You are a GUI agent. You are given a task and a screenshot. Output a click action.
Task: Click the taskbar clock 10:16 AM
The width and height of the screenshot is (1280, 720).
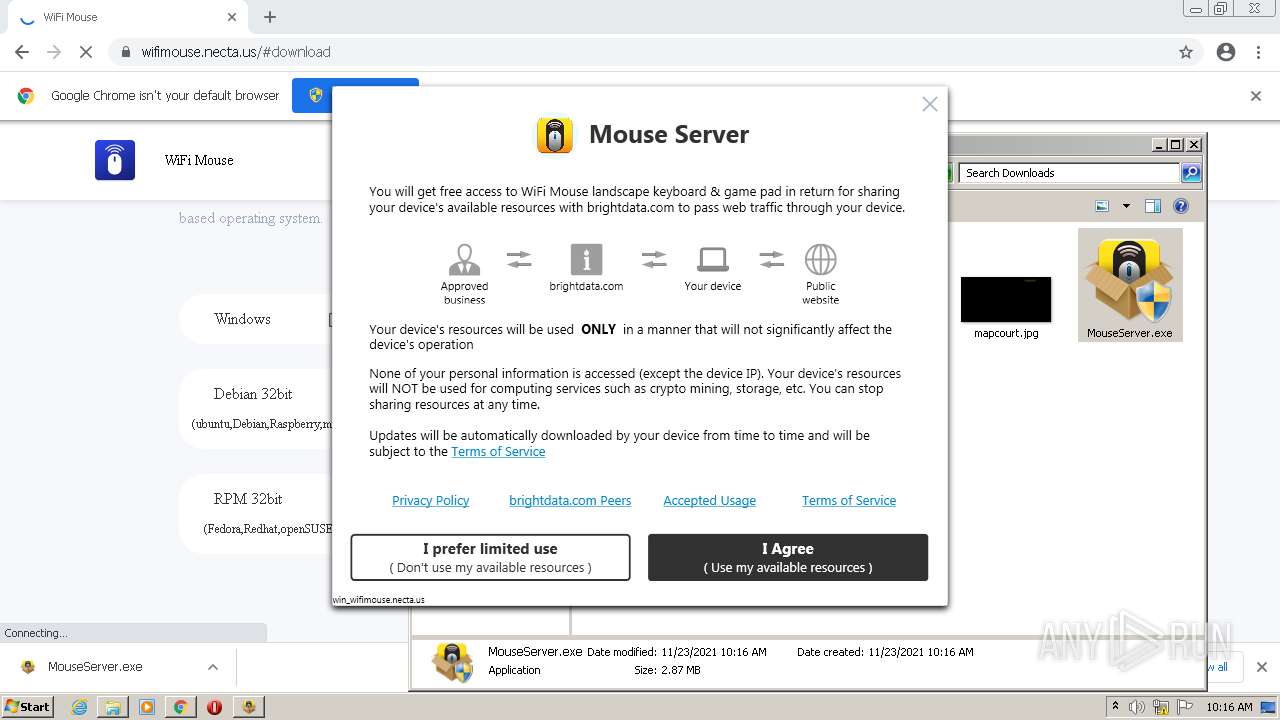(1229, 707)
